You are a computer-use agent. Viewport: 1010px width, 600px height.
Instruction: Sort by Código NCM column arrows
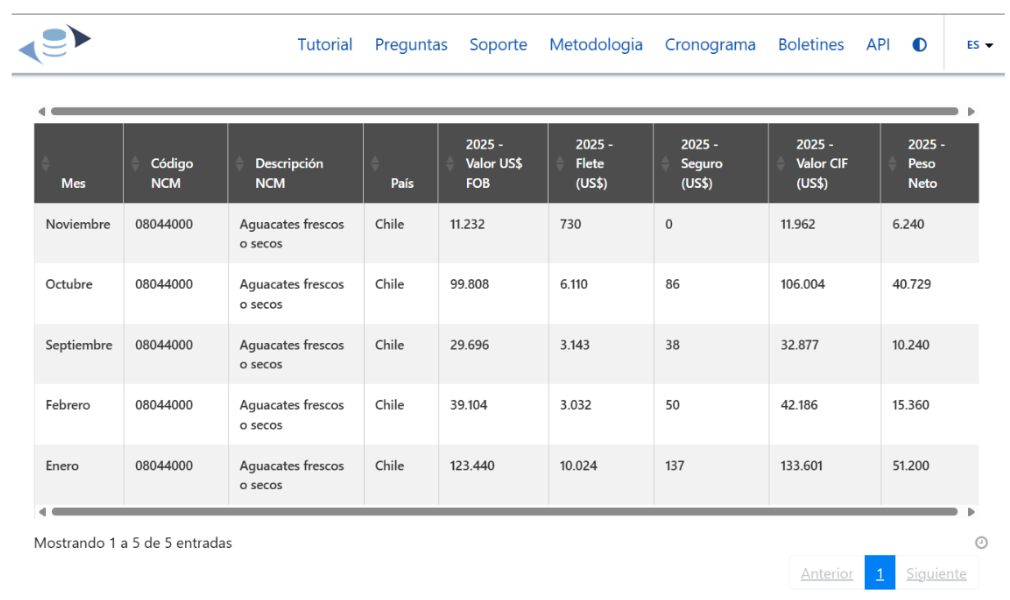click(x=135, y=164)
